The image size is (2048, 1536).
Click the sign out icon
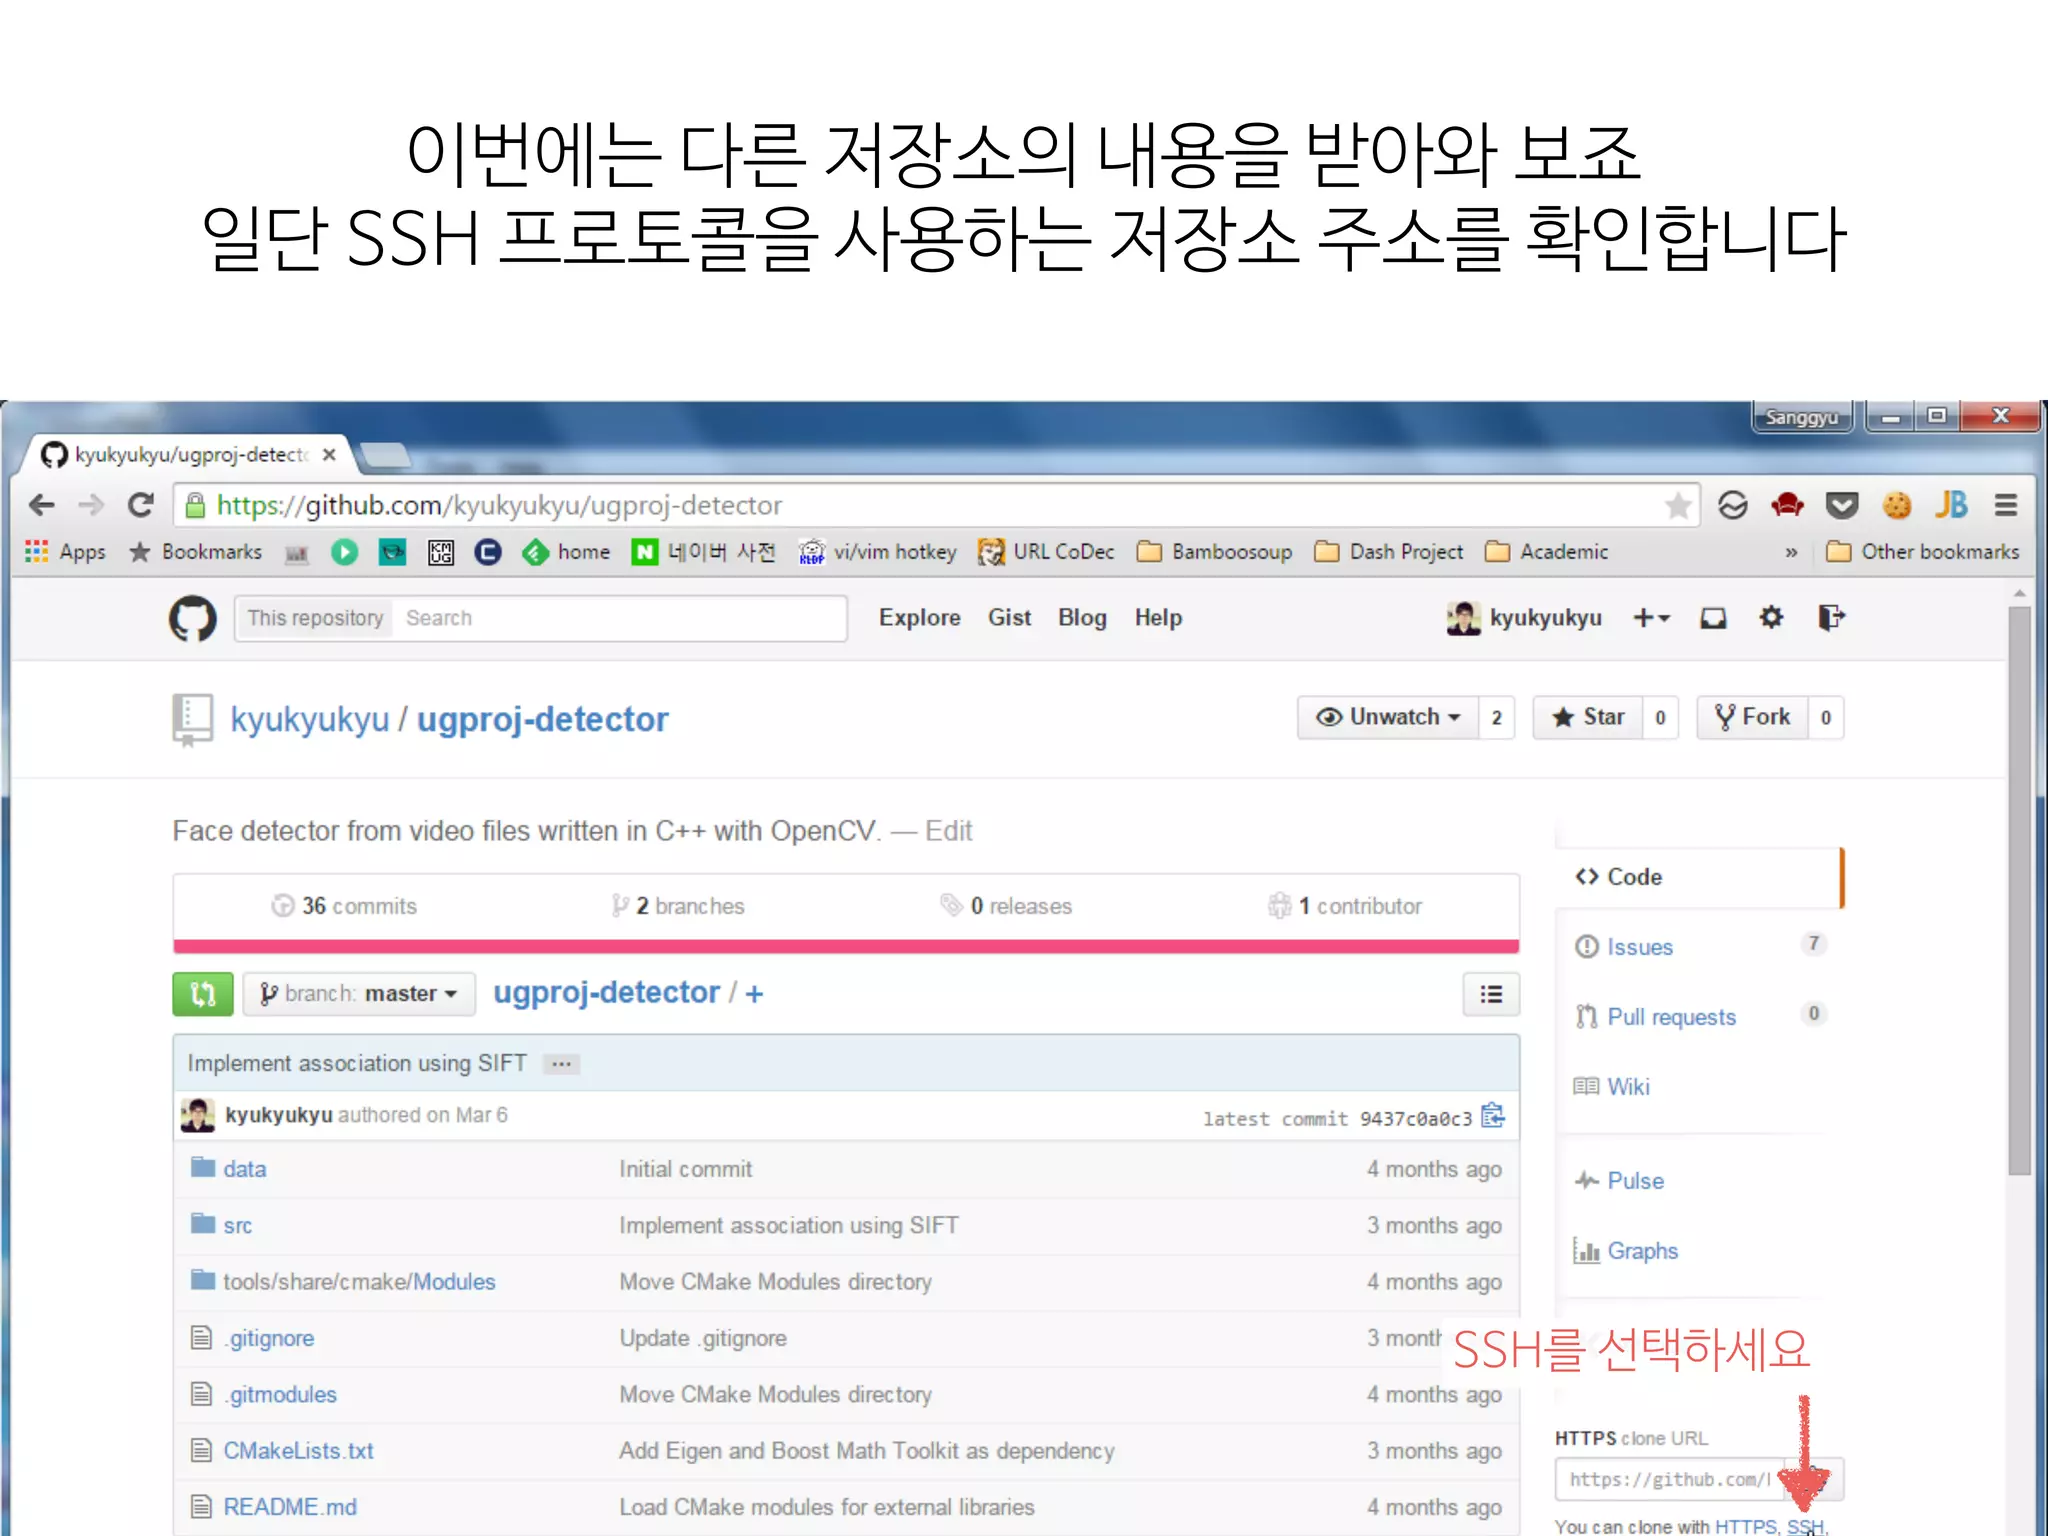(1830, 618)
